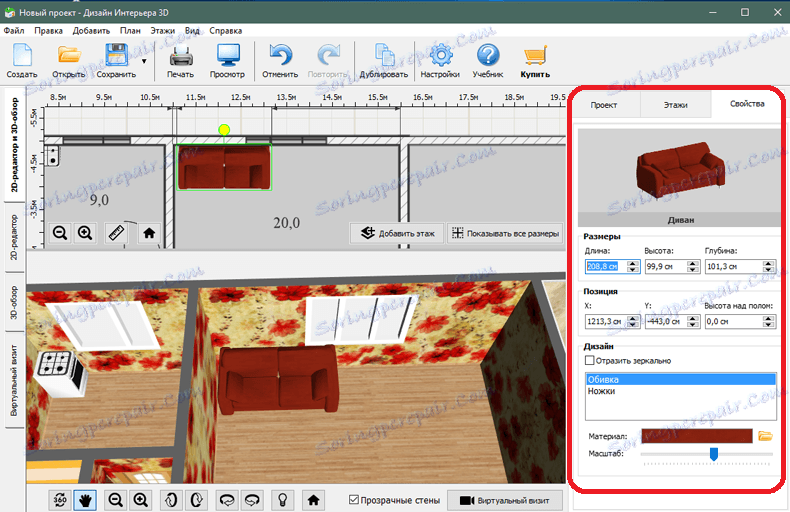Save the project with Сохранить
Viewport: 790px width, 512px height.
pos(116,60)
